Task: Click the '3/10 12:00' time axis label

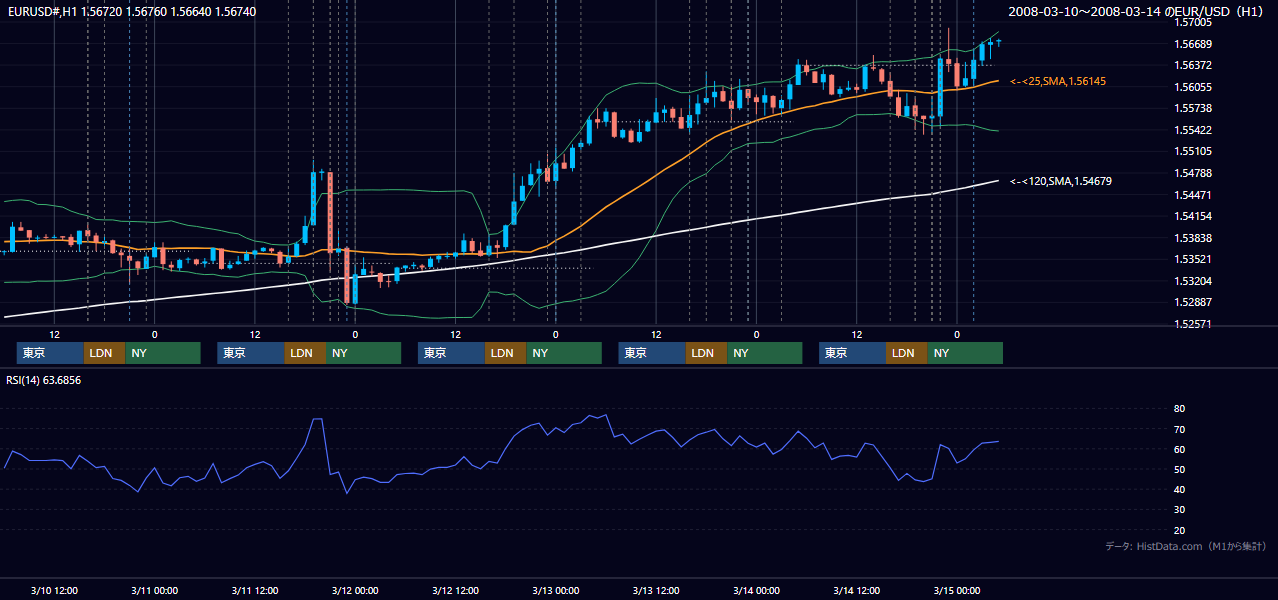Action: coord(55,590)
